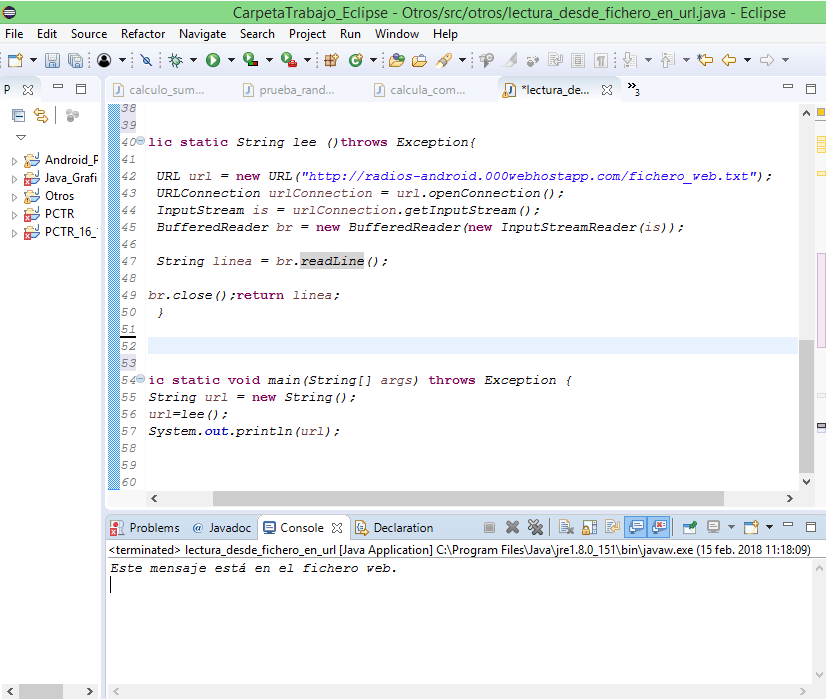826x699 pixels.
Task: Open the Declaration view tab
Action: point(395,528)
